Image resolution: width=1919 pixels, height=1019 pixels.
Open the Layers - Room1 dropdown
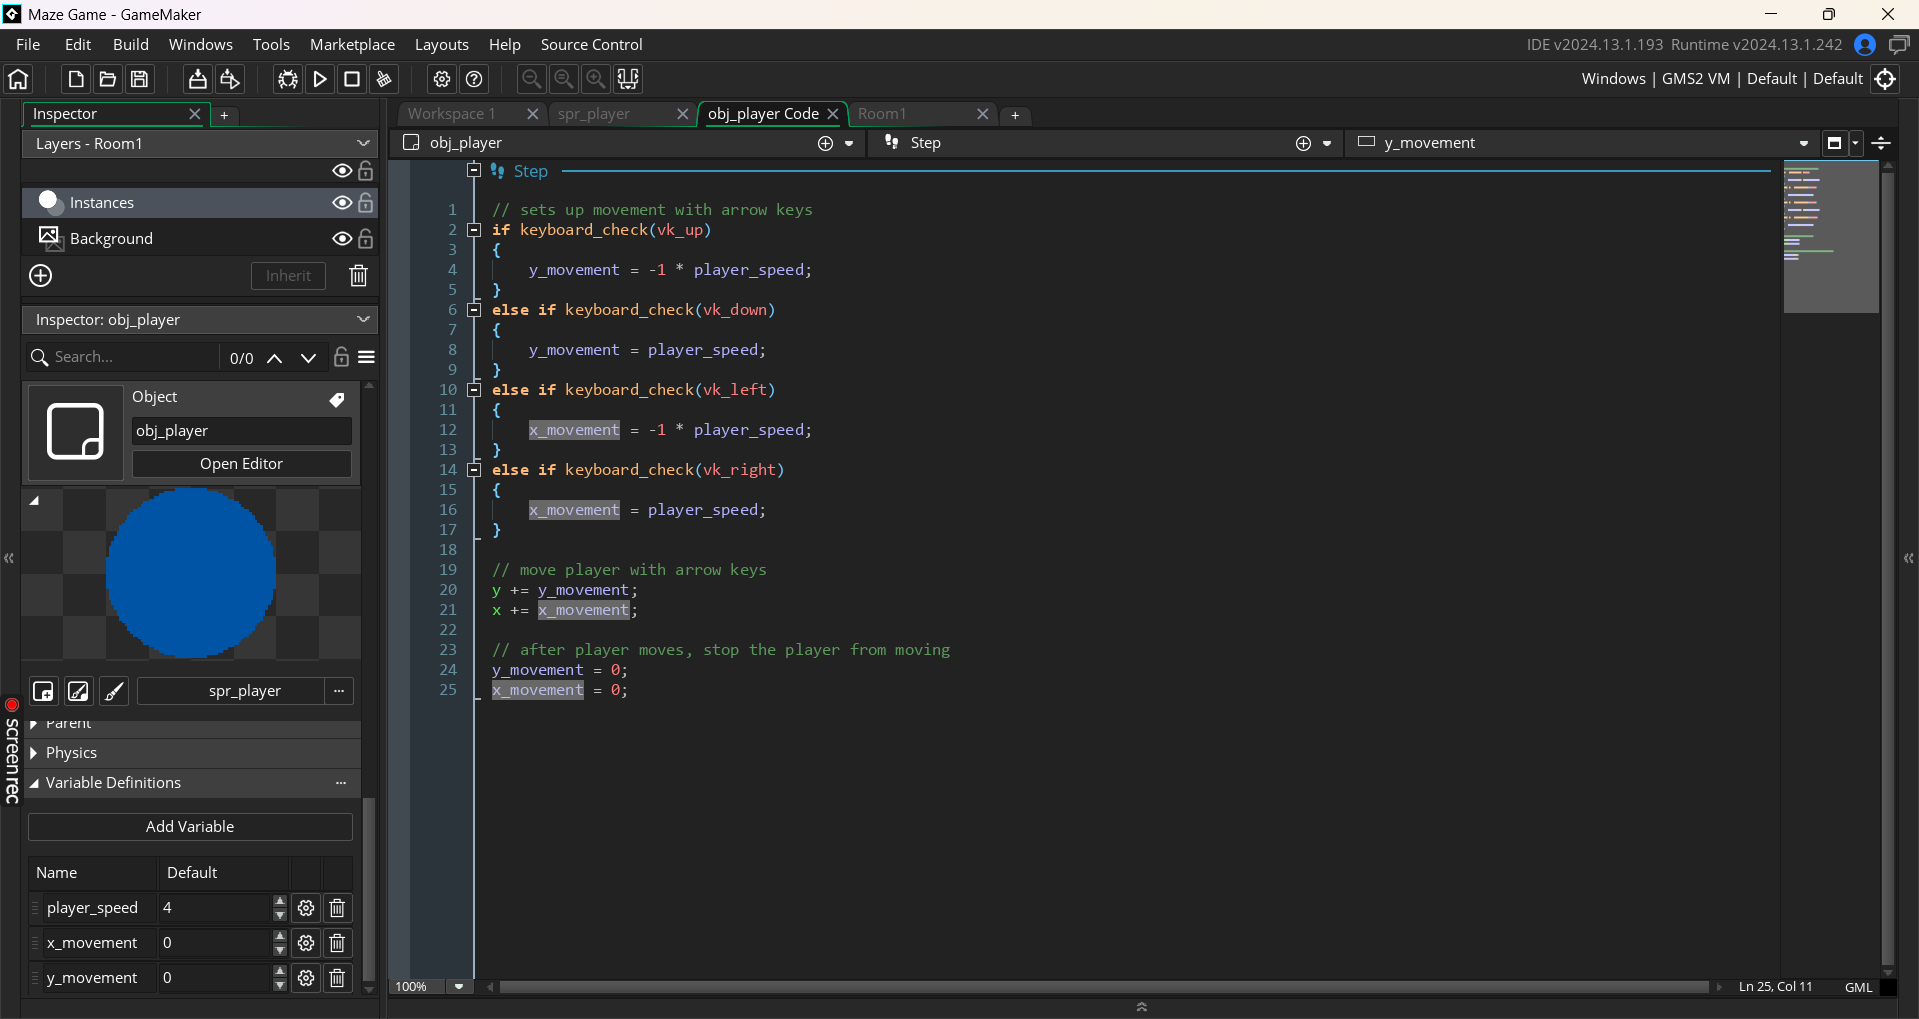point(200,144)
